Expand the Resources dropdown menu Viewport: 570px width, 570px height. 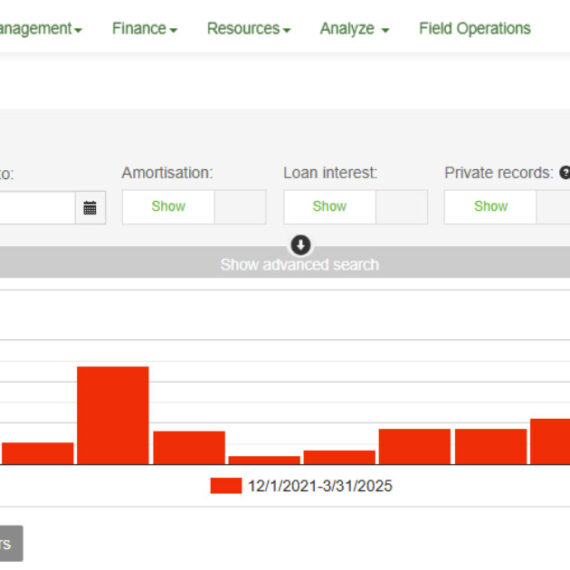coord(249,28)
